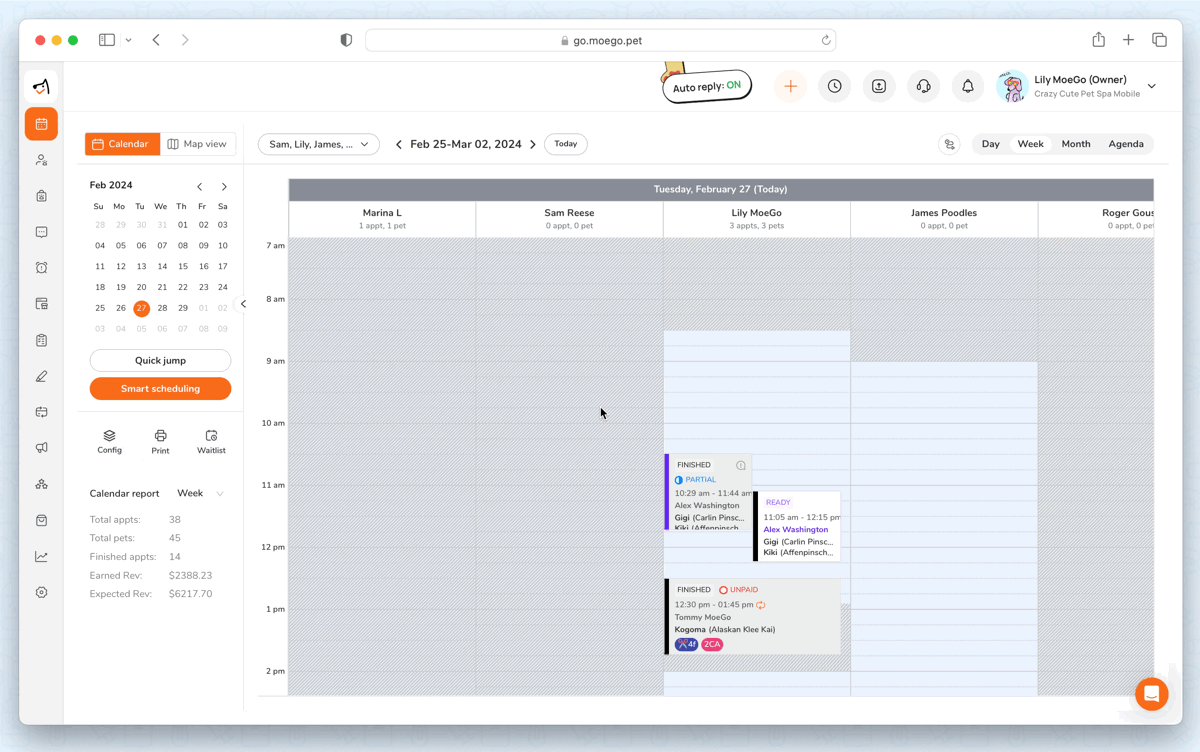The height and width of the screenshot is (752, 1200).
Task: Go to the next week arrow
Action: click(533, 144)
